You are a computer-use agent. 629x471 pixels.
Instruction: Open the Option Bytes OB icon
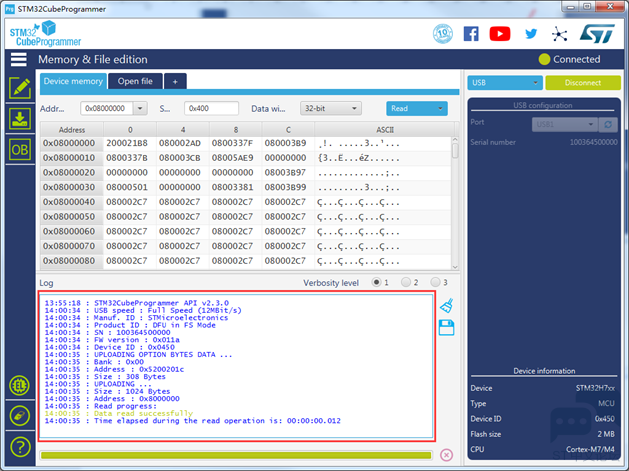(20, 150)
